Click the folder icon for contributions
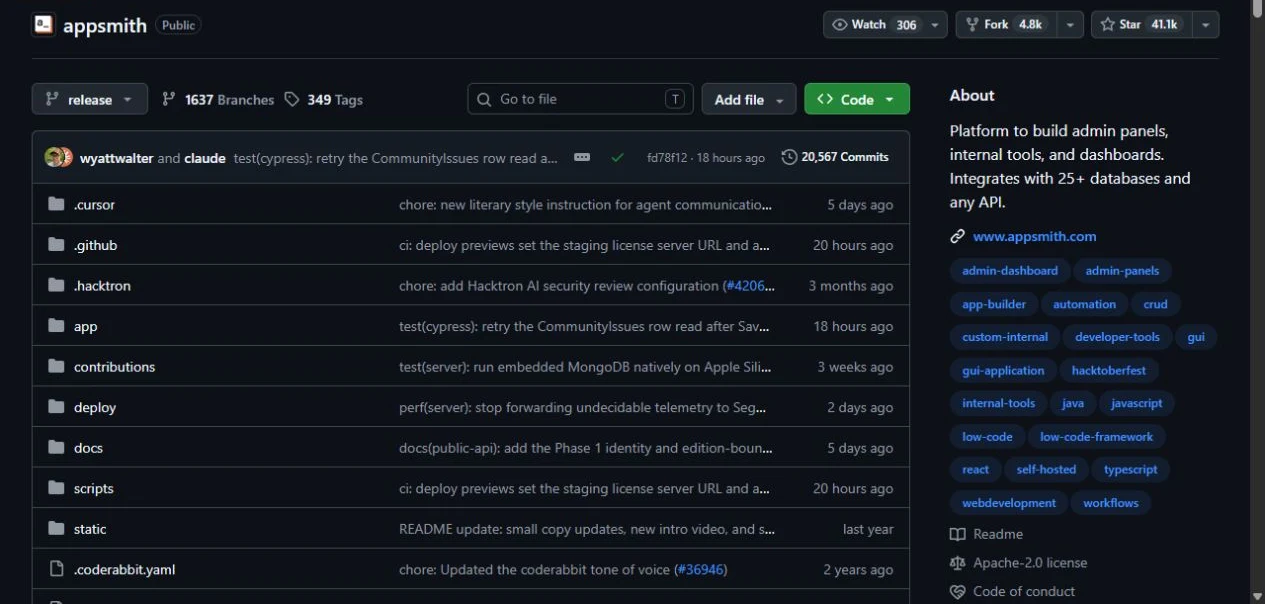Screen dimensions: 1265x604 coord(56,367)
